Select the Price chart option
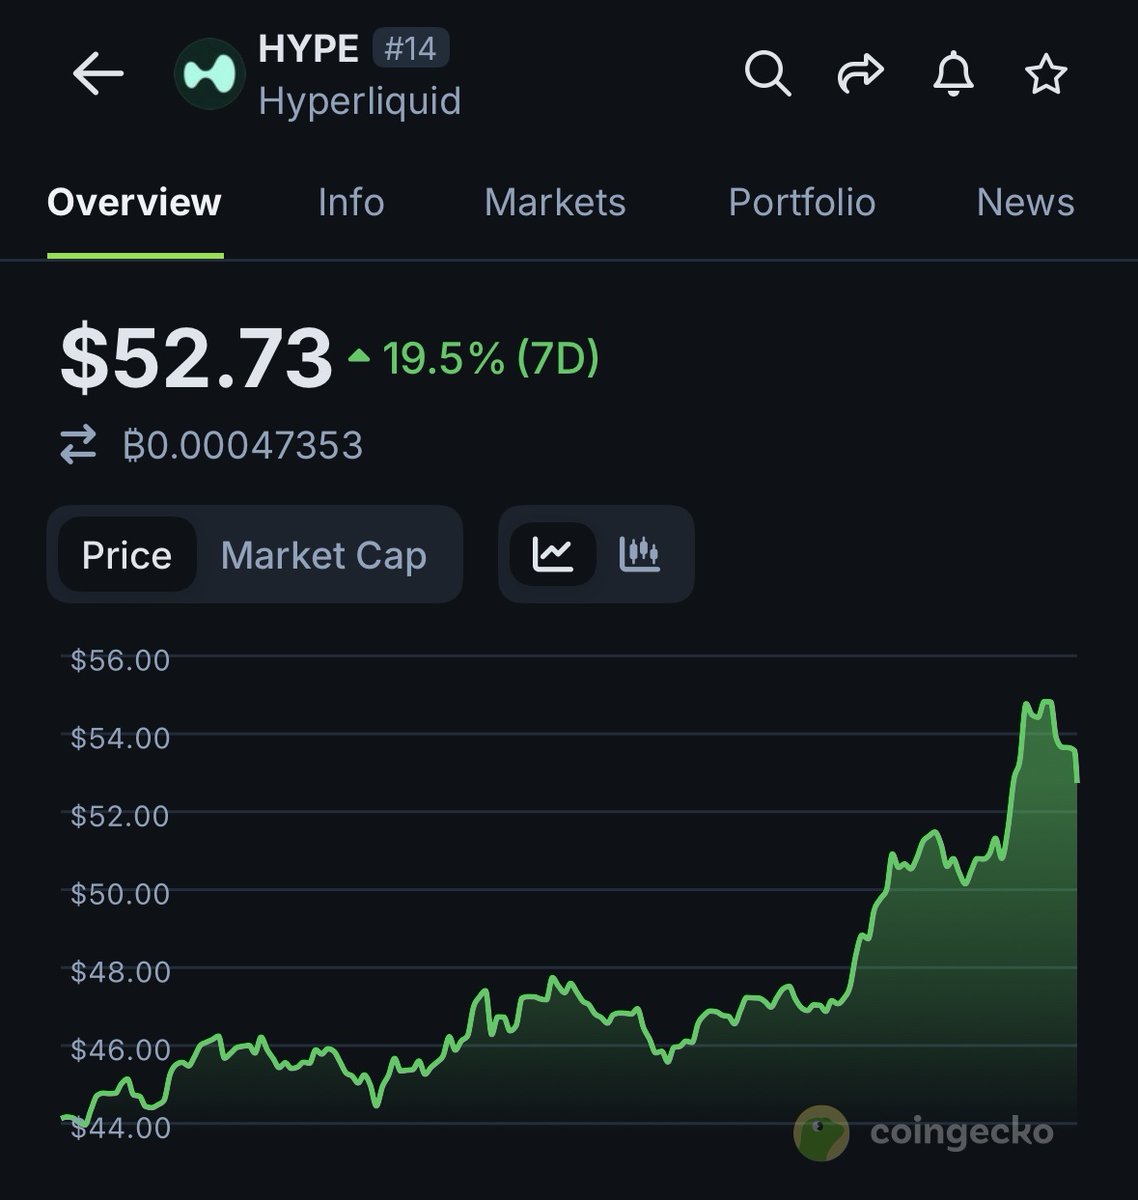 click(x=127, y=554)
